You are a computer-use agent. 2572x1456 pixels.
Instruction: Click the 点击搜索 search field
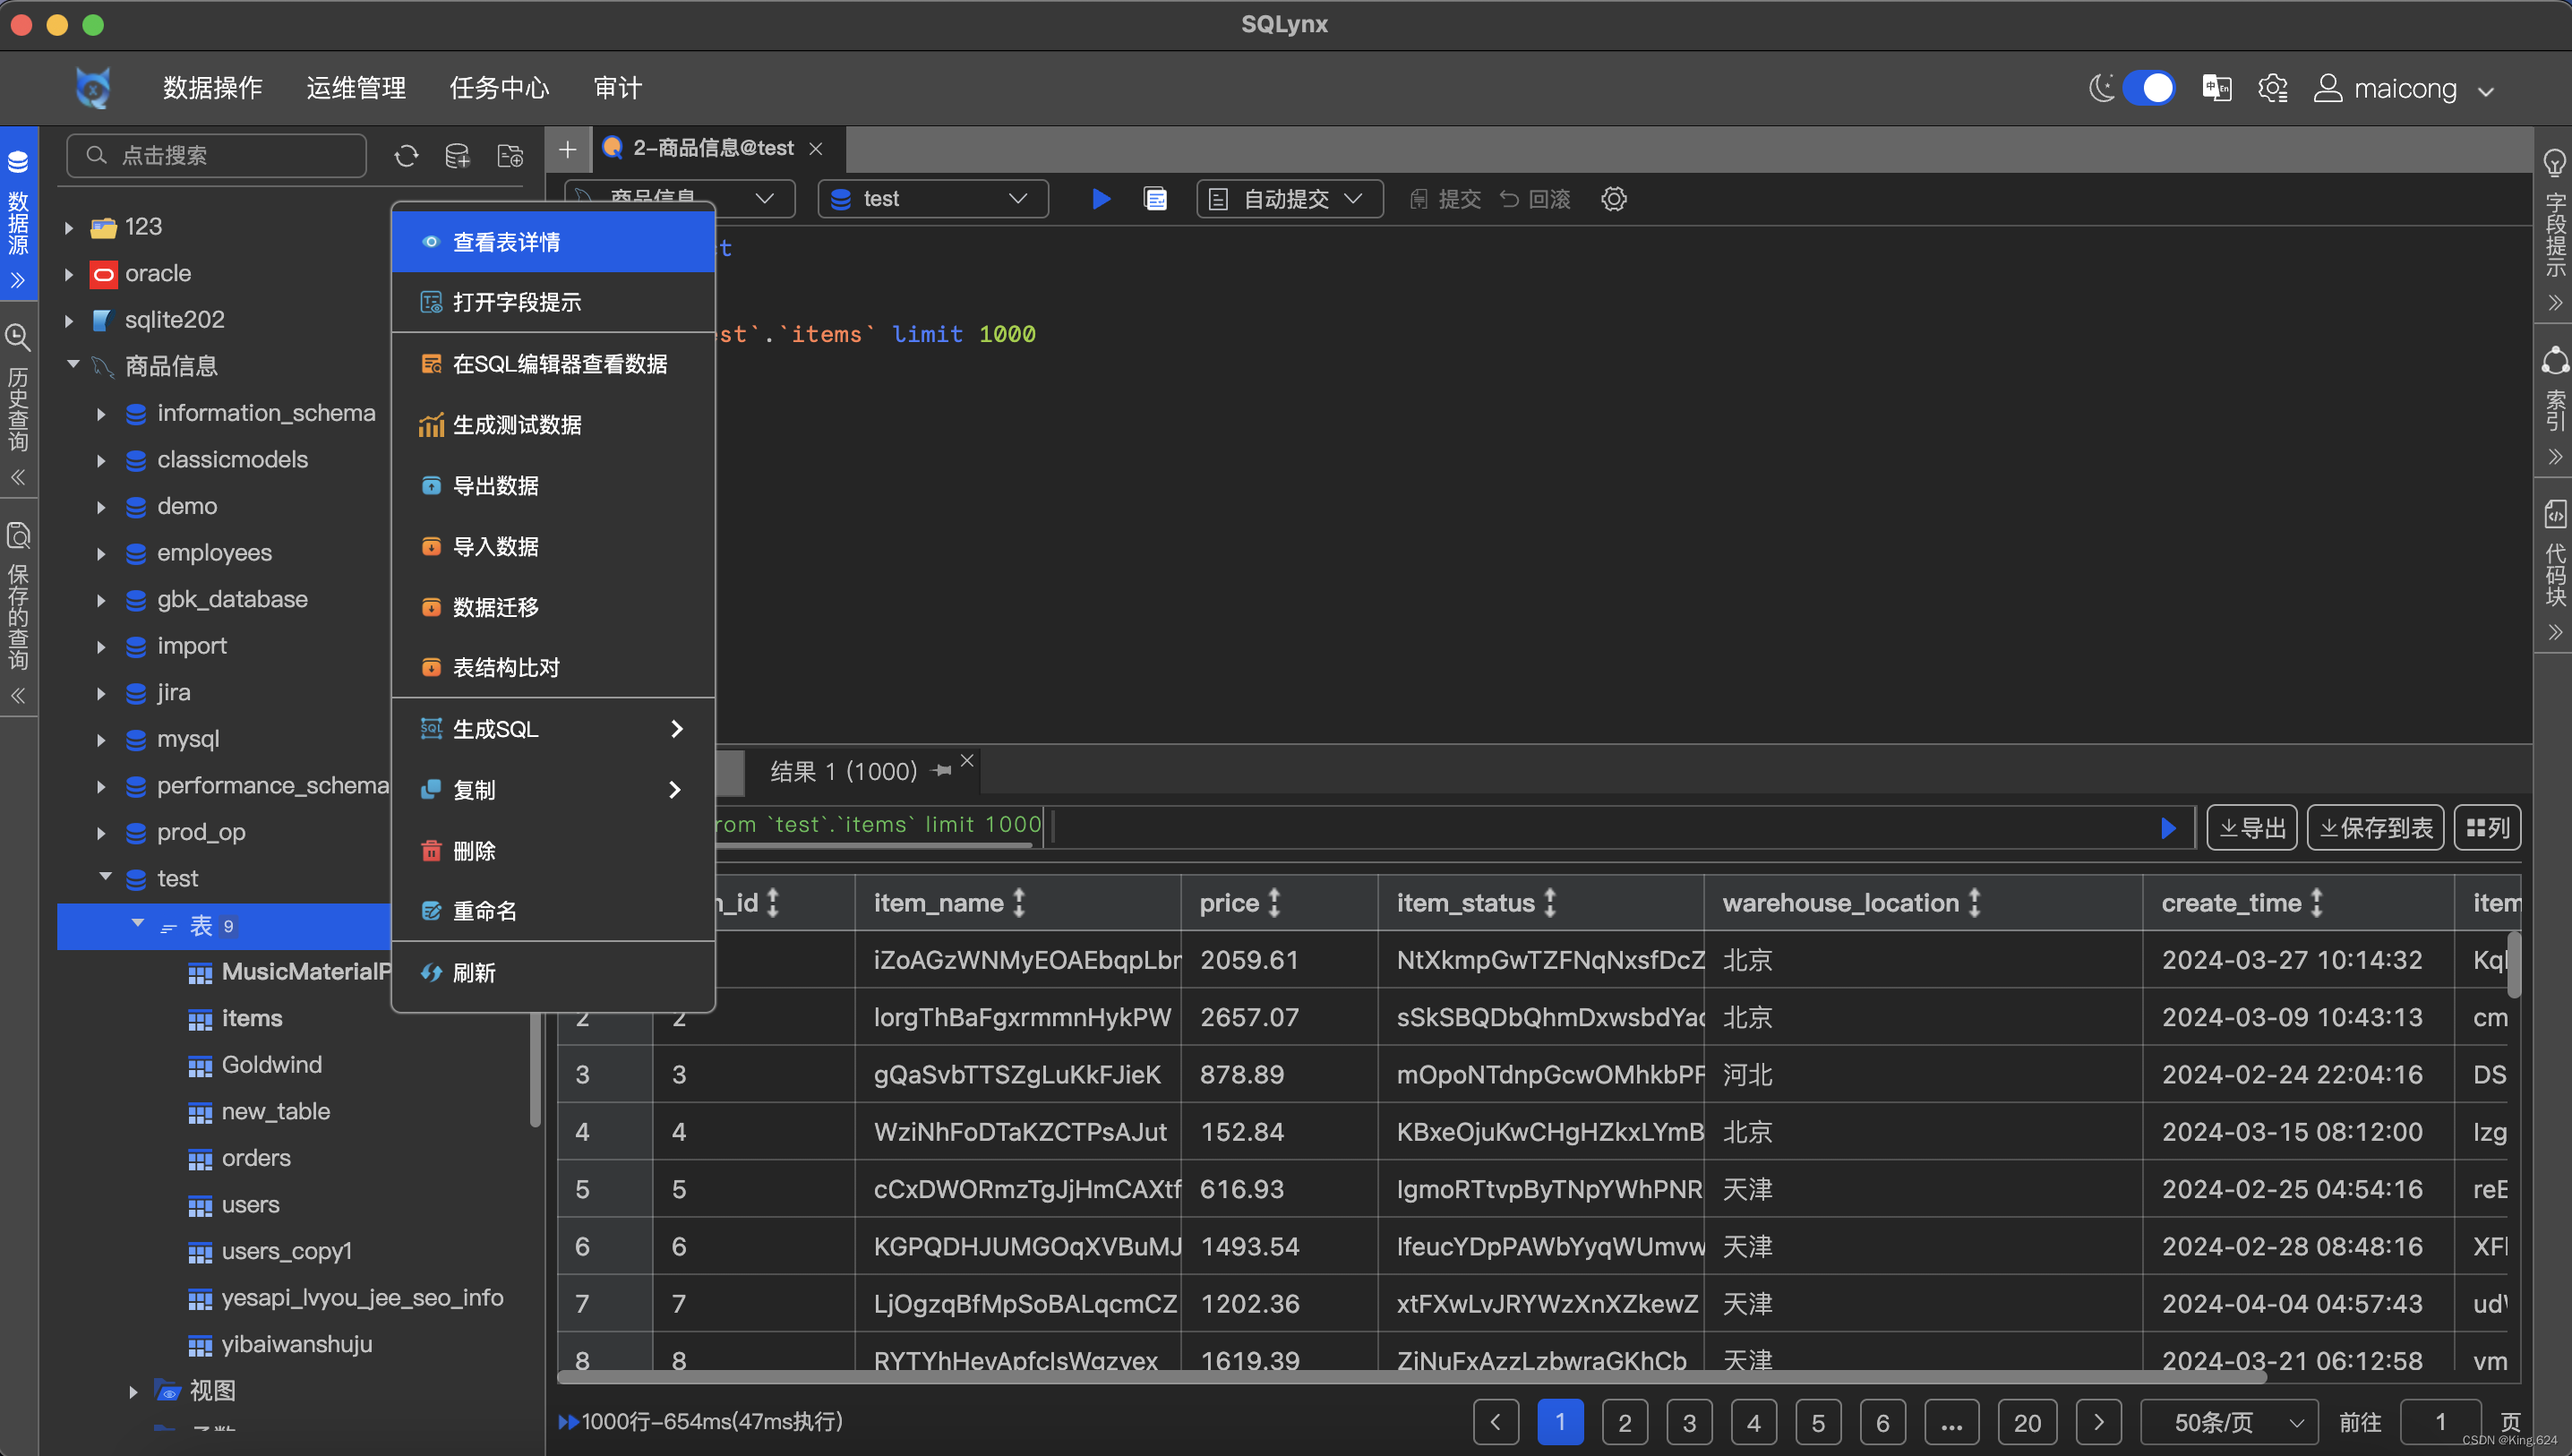[215, 156]
